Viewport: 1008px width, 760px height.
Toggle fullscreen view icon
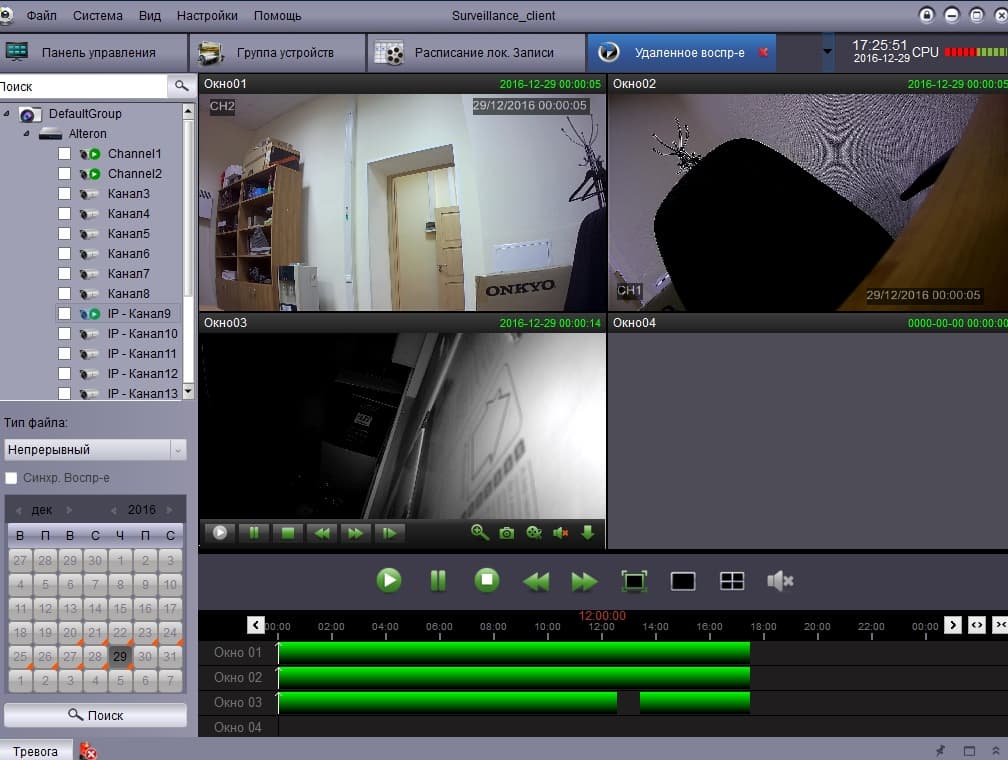(634, 581)
